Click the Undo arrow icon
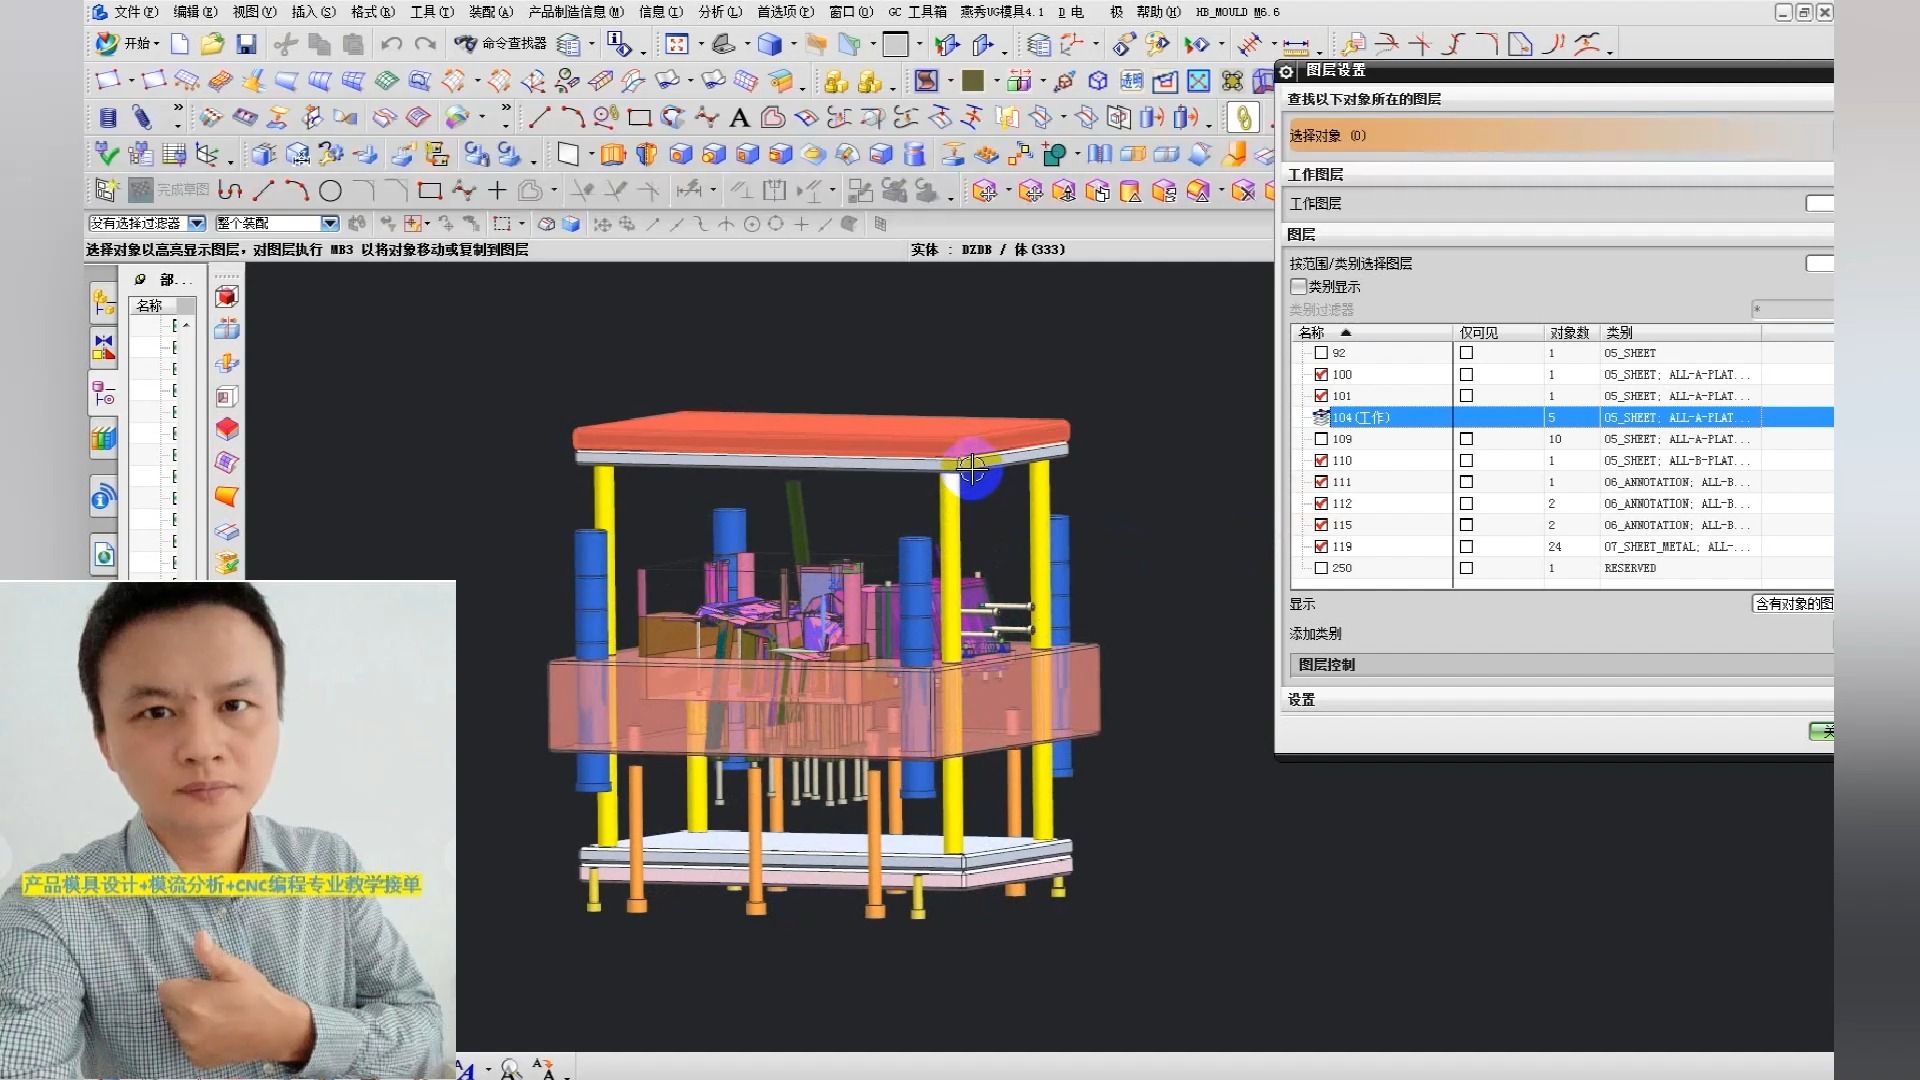The height and width of the screenshot is (1080, 1920). [391, 44]
